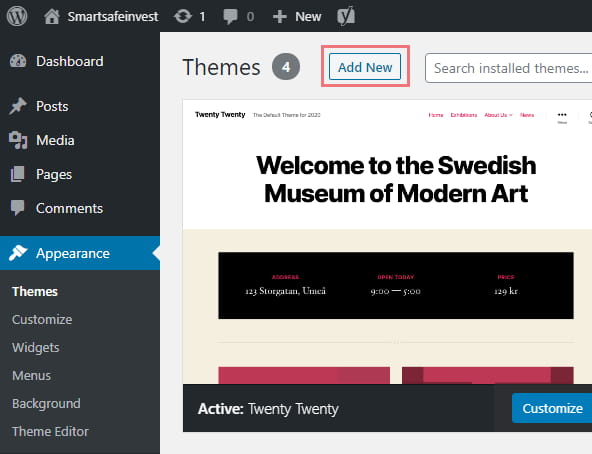Open the Media menu

[55, 140]
